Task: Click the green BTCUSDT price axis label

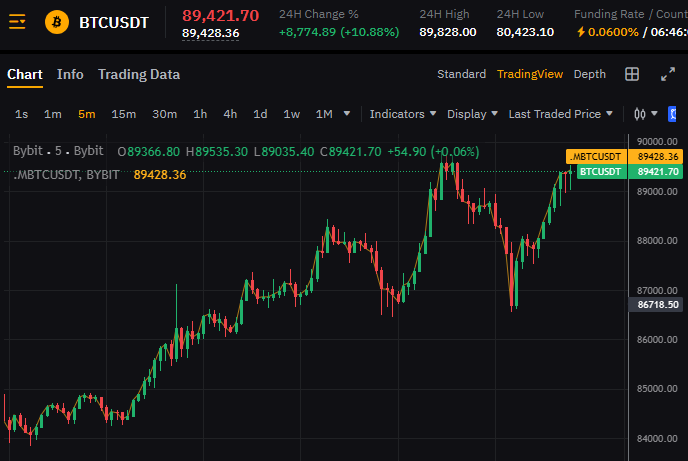Action: point(602,172)
